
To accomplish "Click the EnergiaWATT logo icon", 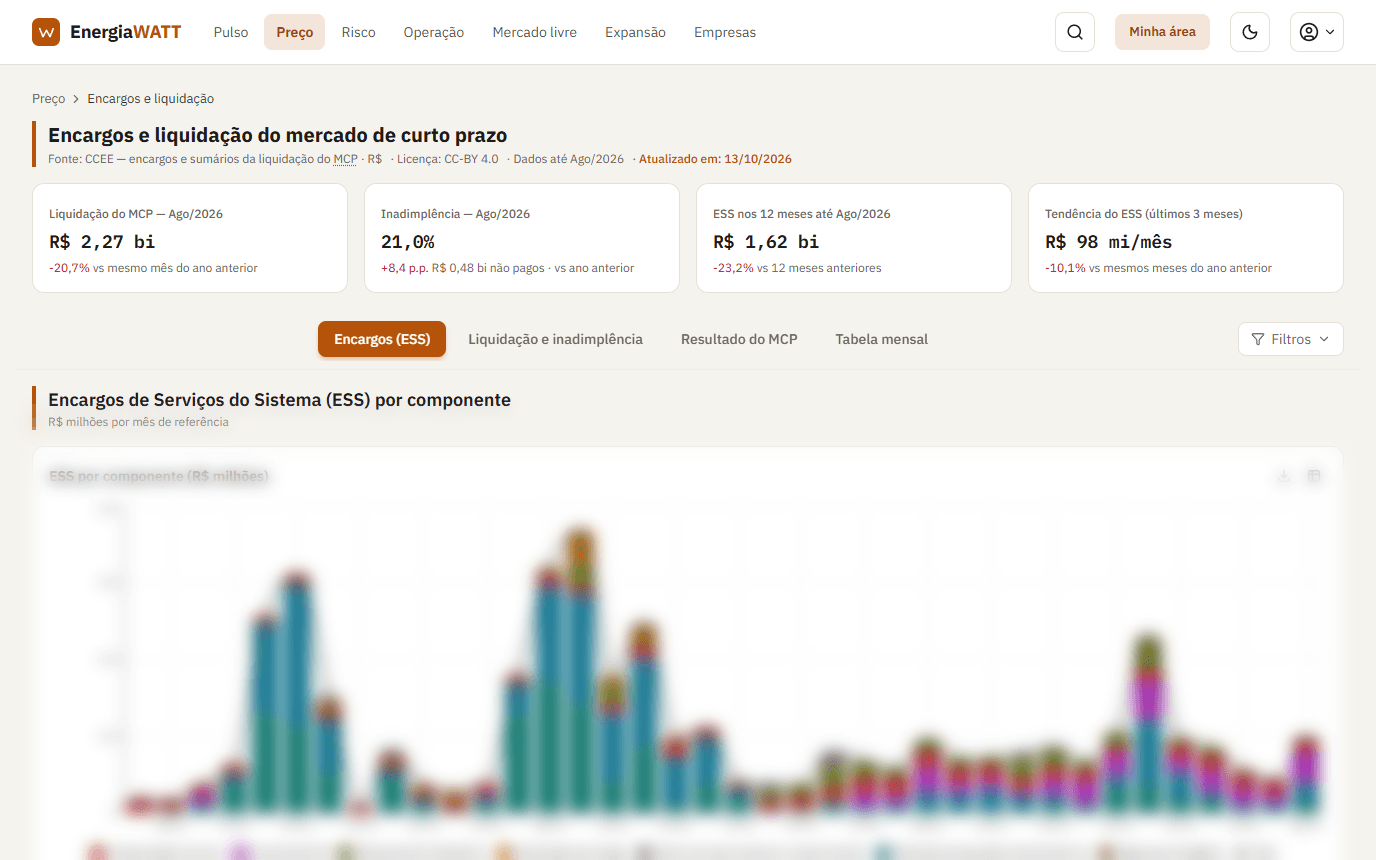I will (x=46, y=32).
